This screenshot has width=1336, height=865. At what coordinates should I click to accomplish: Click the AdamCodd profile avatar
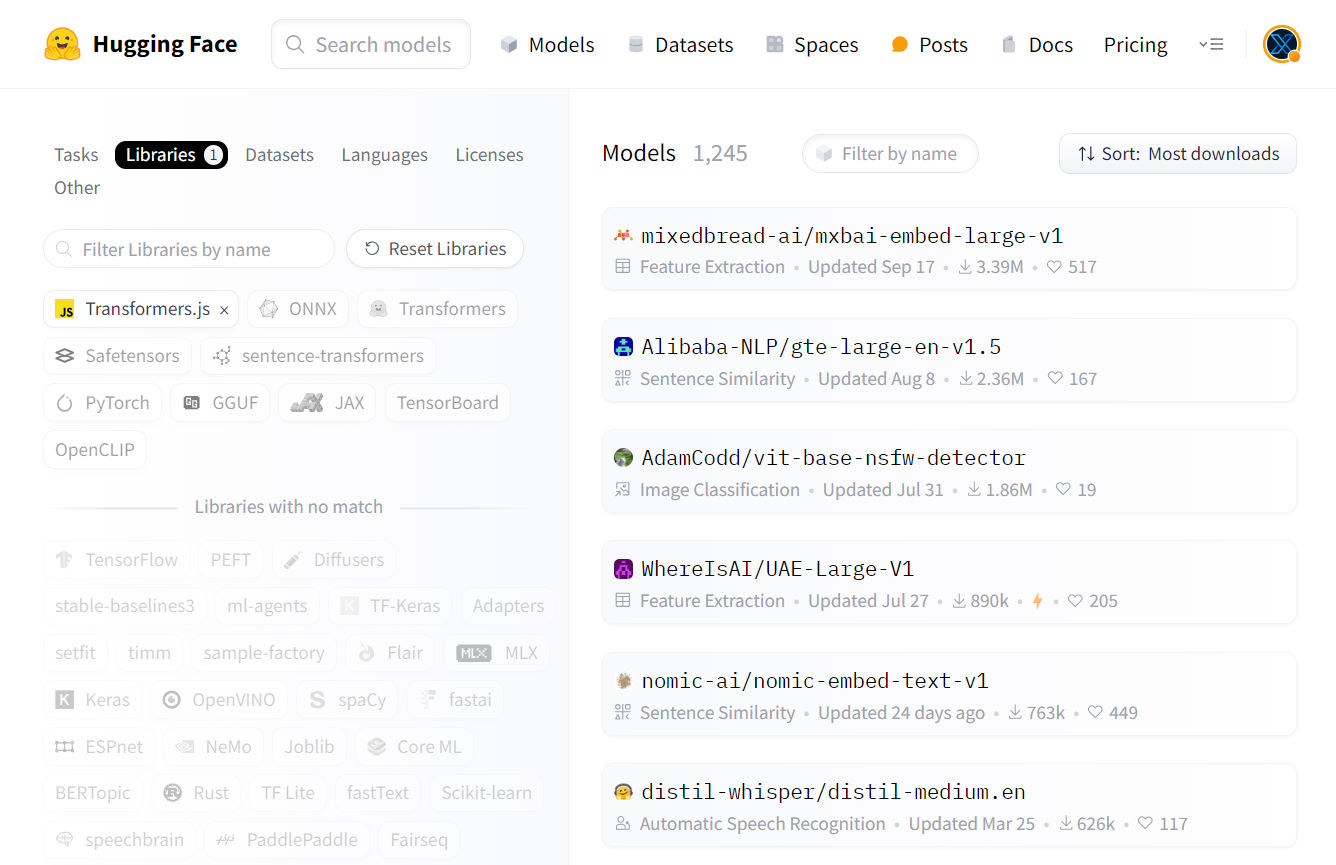pyautogui.click(x=623, y=458)
